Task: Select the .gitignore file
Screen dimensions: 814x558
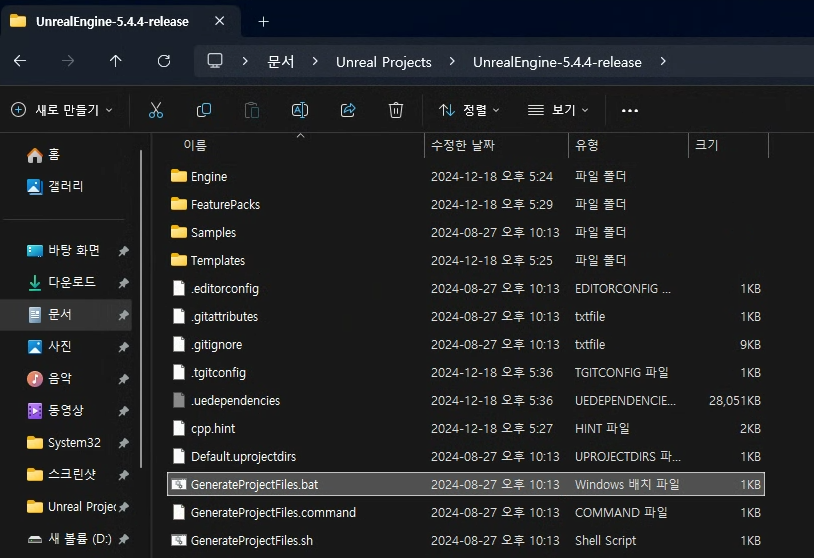Action: tap(466, 345)
